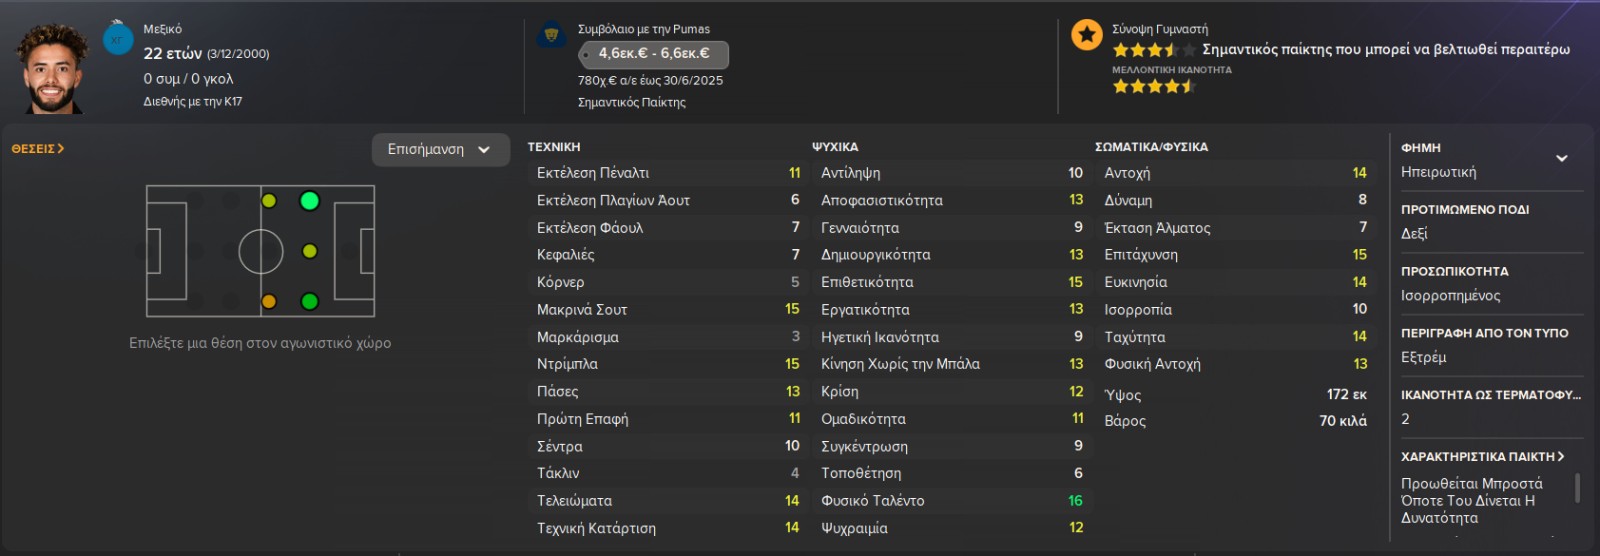Screen dimensions: 1600x556
Task: Click the orange star coach summary icon
Action: 1086,35
